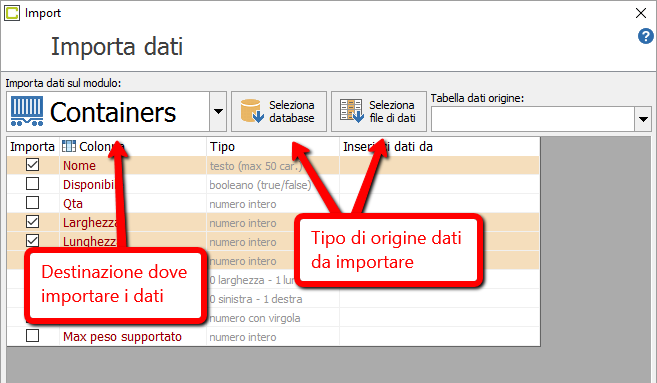Image resolution: width=657 pixels, height=383 pixels.
Task: Click the '0 sinistra - 1 destra' type cell
Action: (273, 299)
